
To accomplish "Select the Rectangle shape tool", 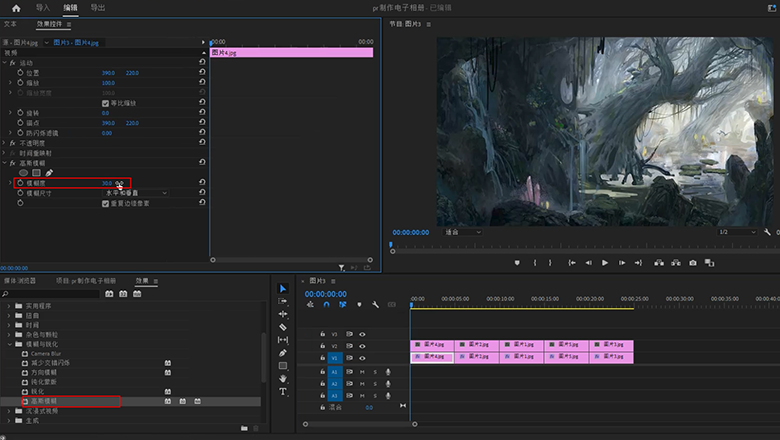I will (x=283, y=366).
